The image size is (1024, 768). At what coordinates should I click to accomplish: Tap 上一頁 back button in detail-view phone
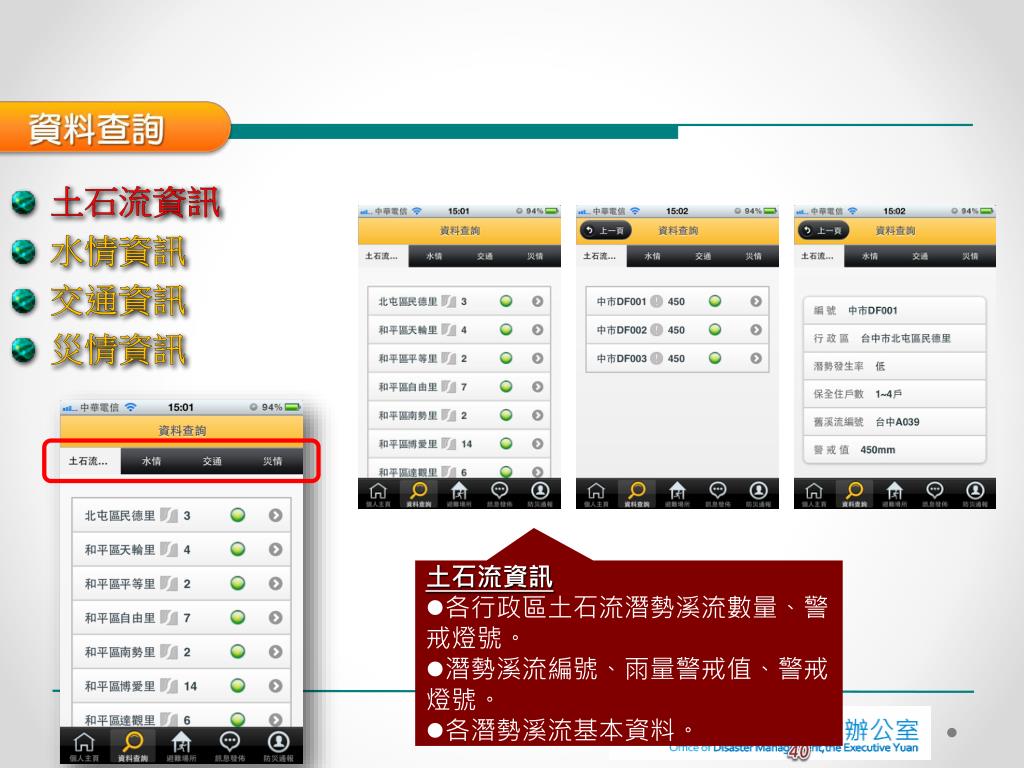(x=823, y=231)
